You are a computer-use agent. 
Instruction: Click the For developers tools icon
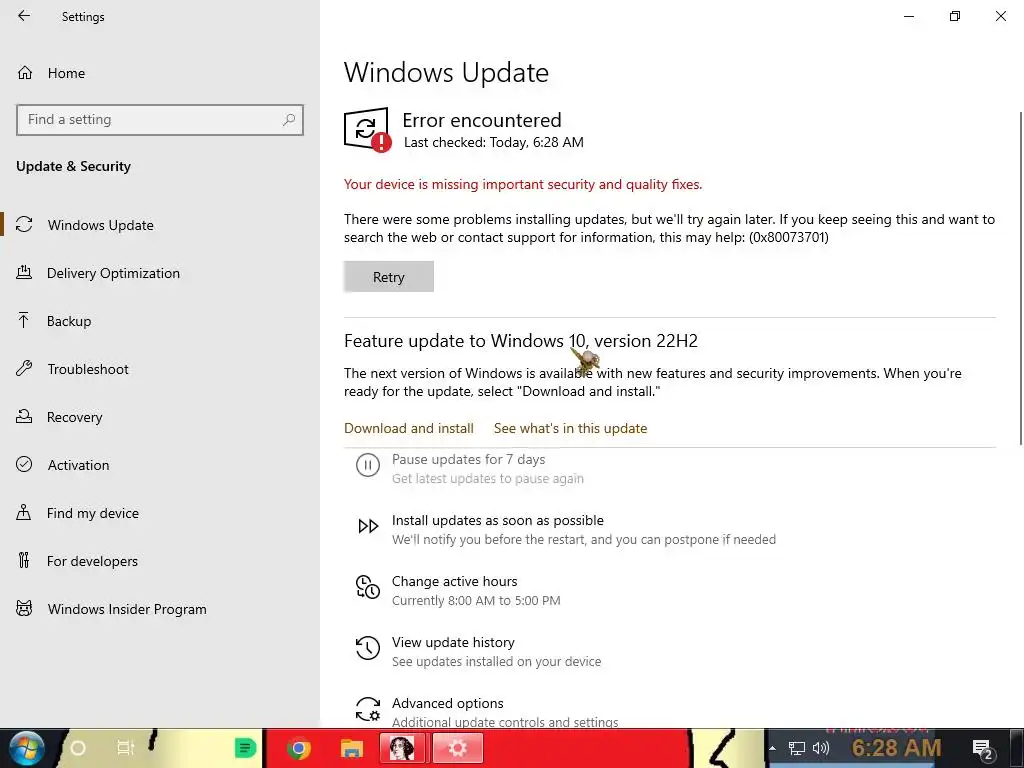pos(24,560)
